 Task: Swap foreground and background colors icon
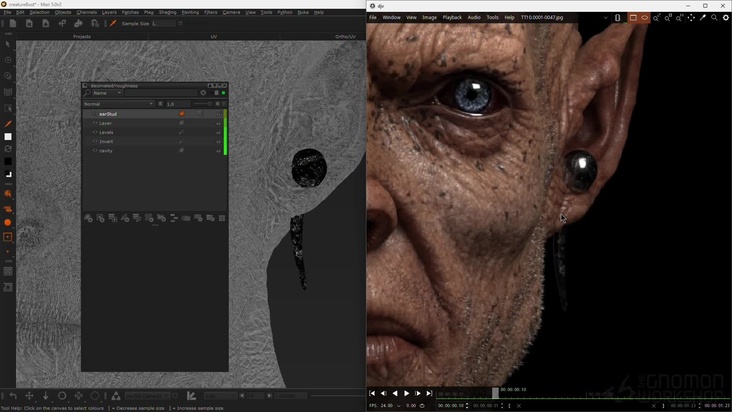coord(8,149)
